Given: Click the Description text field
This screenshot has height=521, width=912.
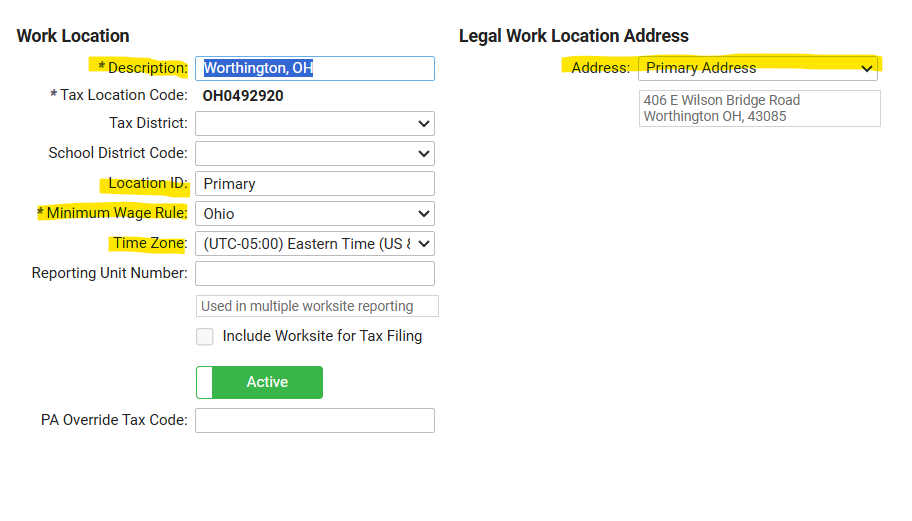Looking at the screenshot, I should pos(314,68).
